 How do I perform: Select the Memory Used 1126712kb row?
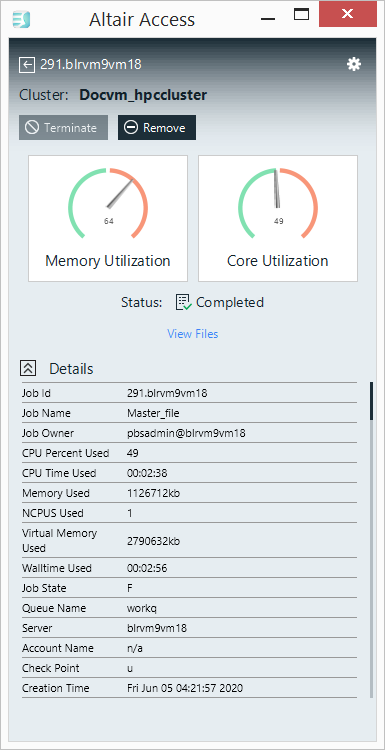pyautogui.click(x=189, y=493)
